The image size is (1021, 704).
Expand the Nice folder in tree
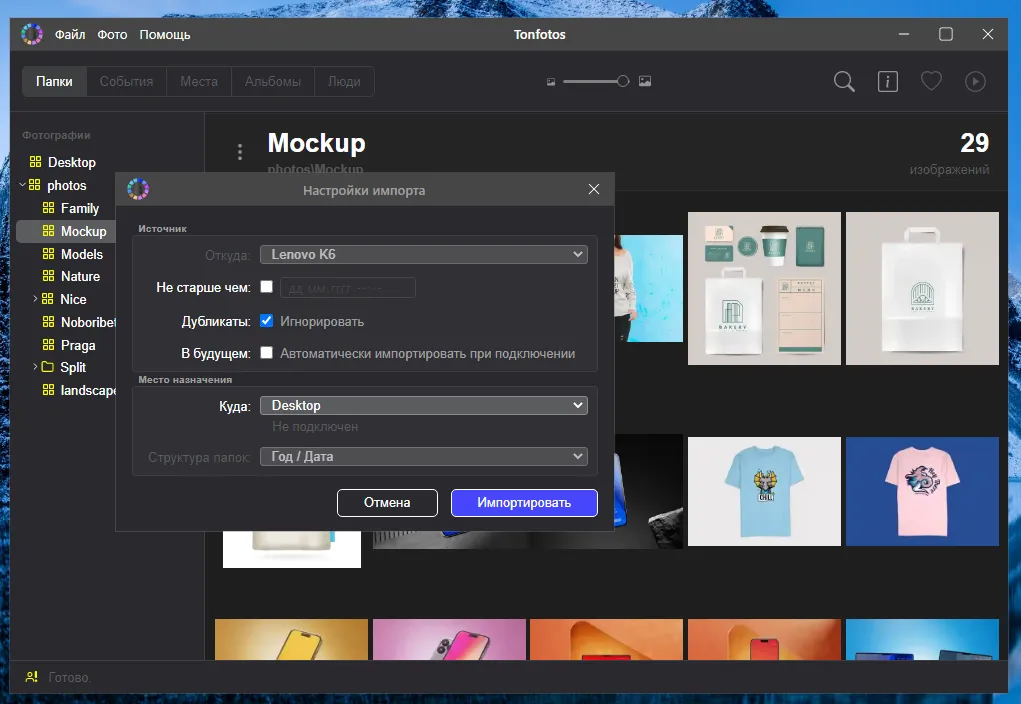tap(35, 299)
